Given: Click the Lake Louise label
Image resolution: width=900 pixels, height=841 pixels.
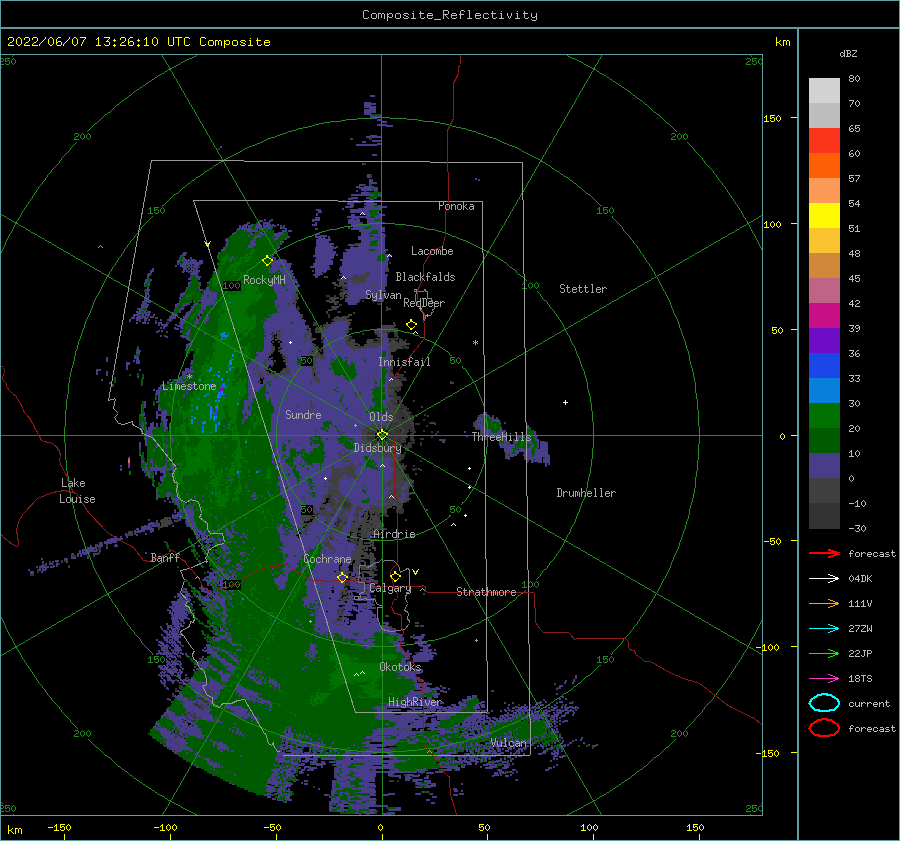Looking at the screenshot, I should point(77,491).
